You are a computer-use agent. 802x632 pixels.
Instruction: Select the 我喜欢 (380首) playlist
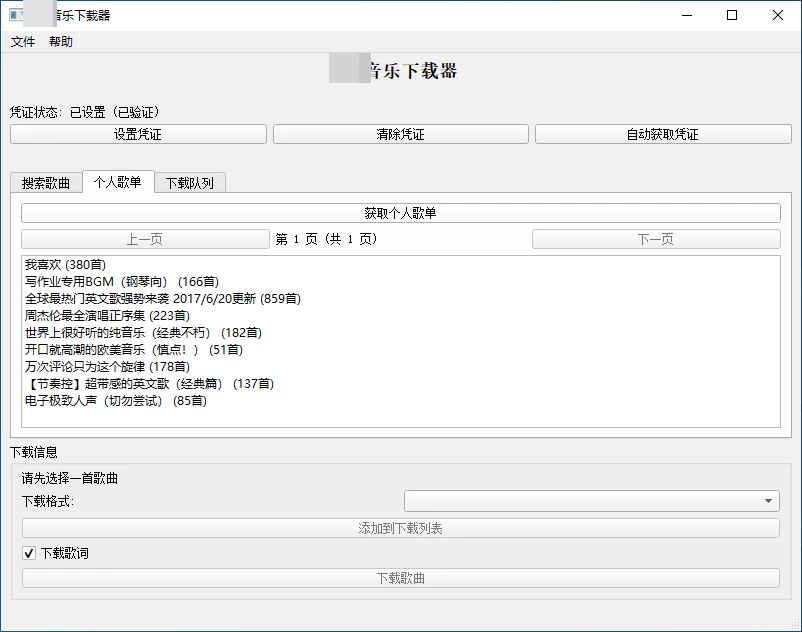[x=65, y=265]
